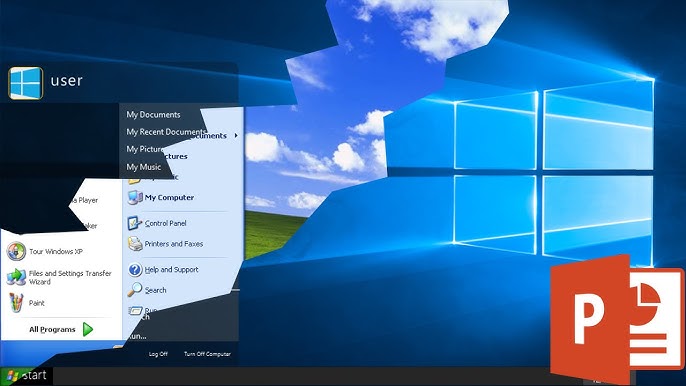
Task: Click the Printers and Faxes printer icon
Action: (x=135, y=243)
